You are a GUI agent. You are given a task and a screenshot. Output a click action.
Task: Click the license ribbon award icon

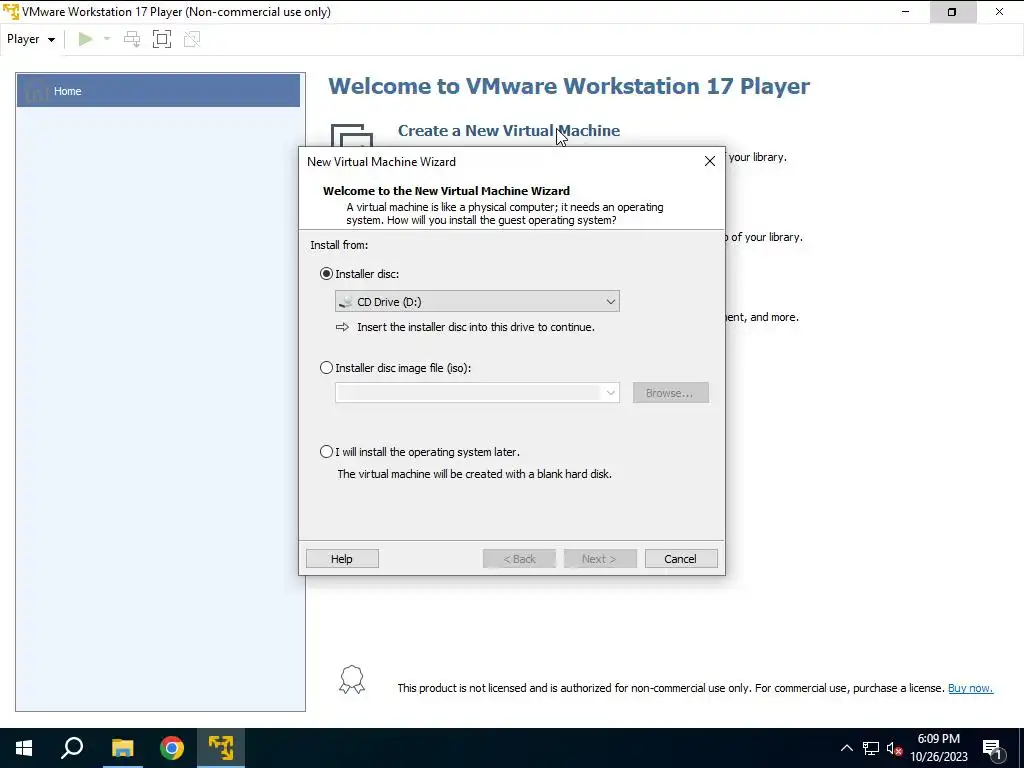pos(351,680)
